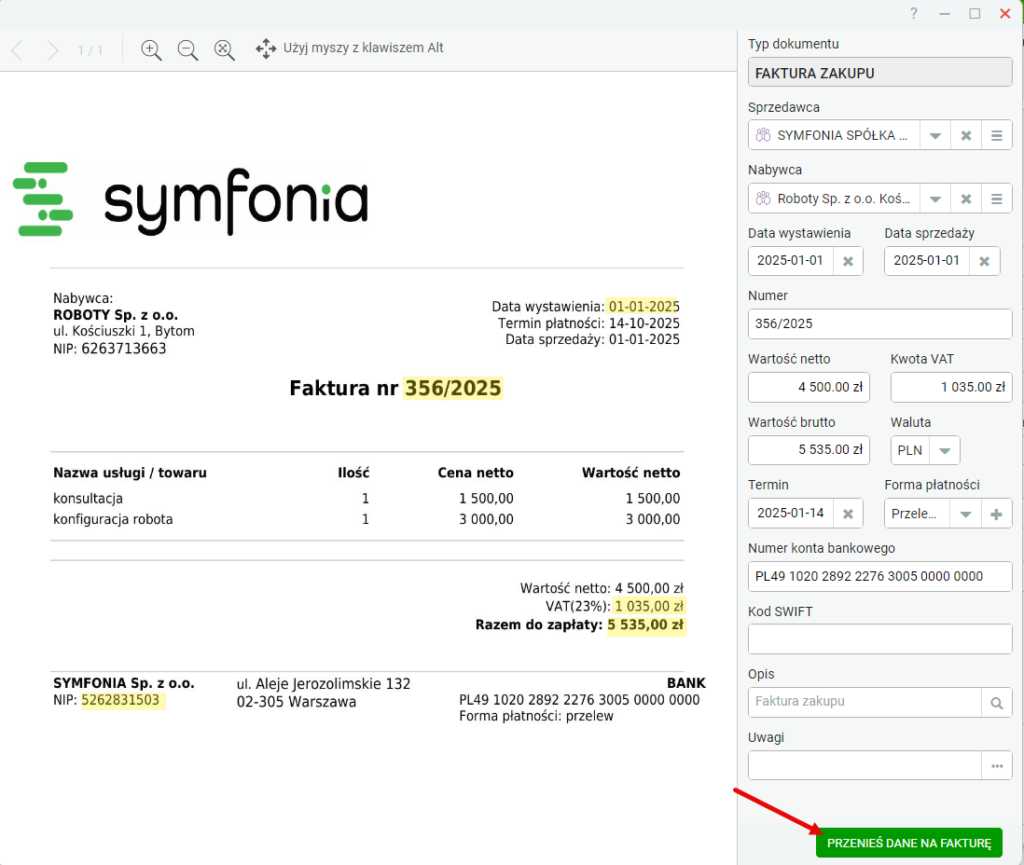Go to next page arrow
The image size is (1024, 865).
[52, 50]
